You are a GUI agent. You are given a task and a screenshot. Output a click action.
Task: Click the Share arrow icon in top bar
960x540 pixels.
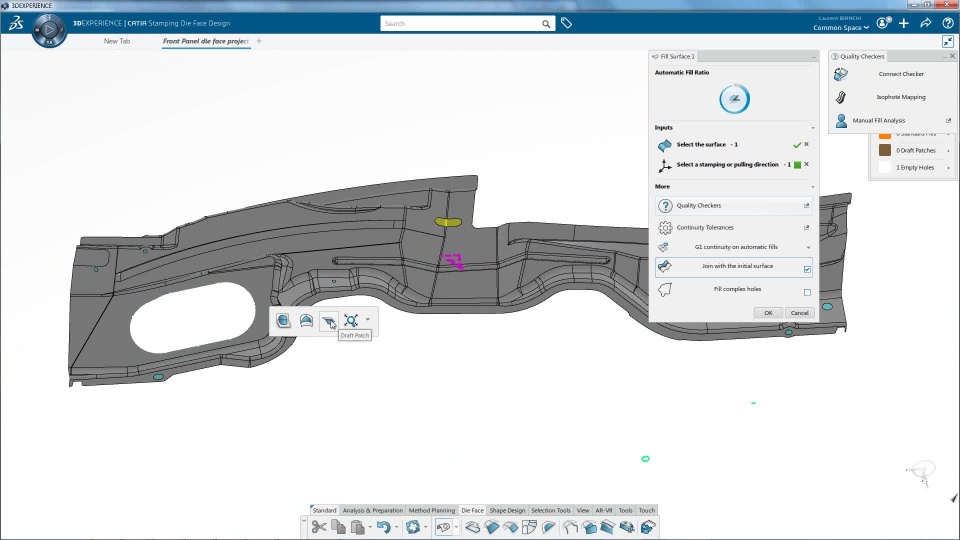(x=926, y=23)
